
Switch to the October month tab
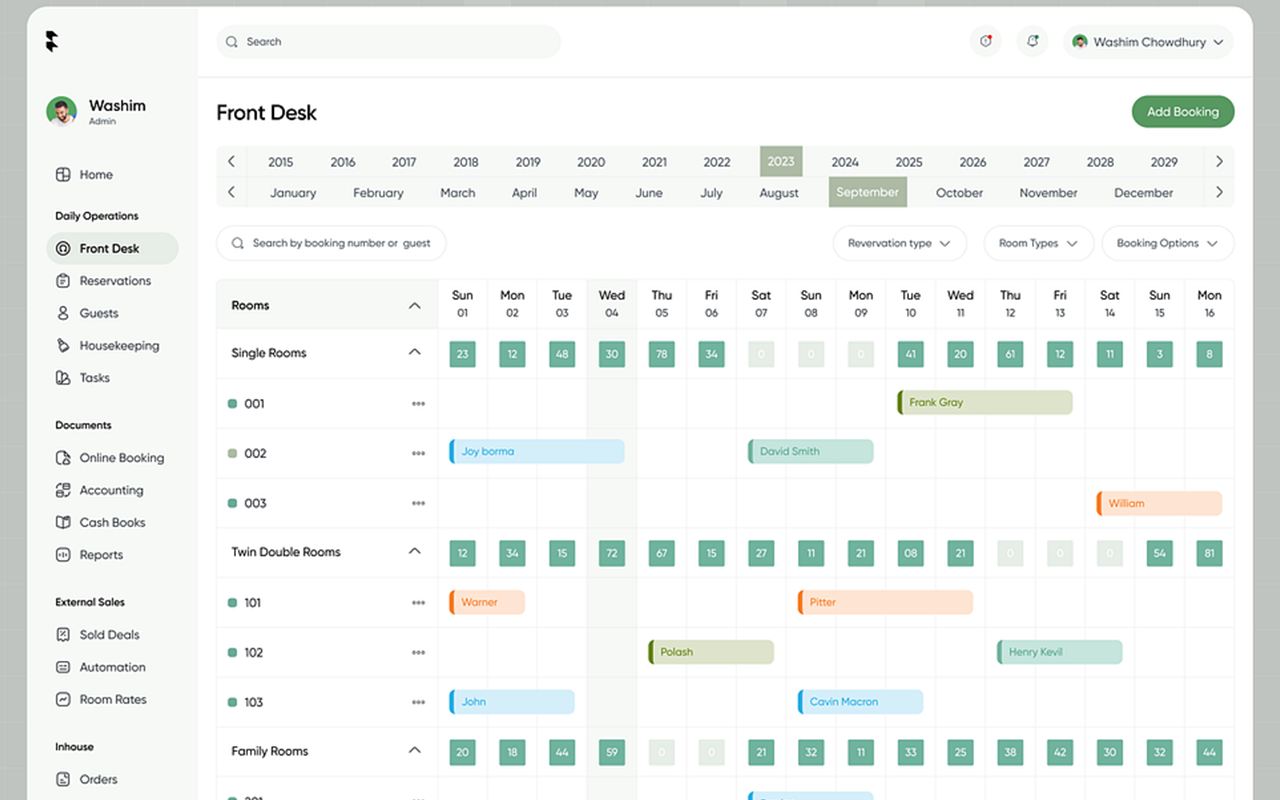point(959,193)
